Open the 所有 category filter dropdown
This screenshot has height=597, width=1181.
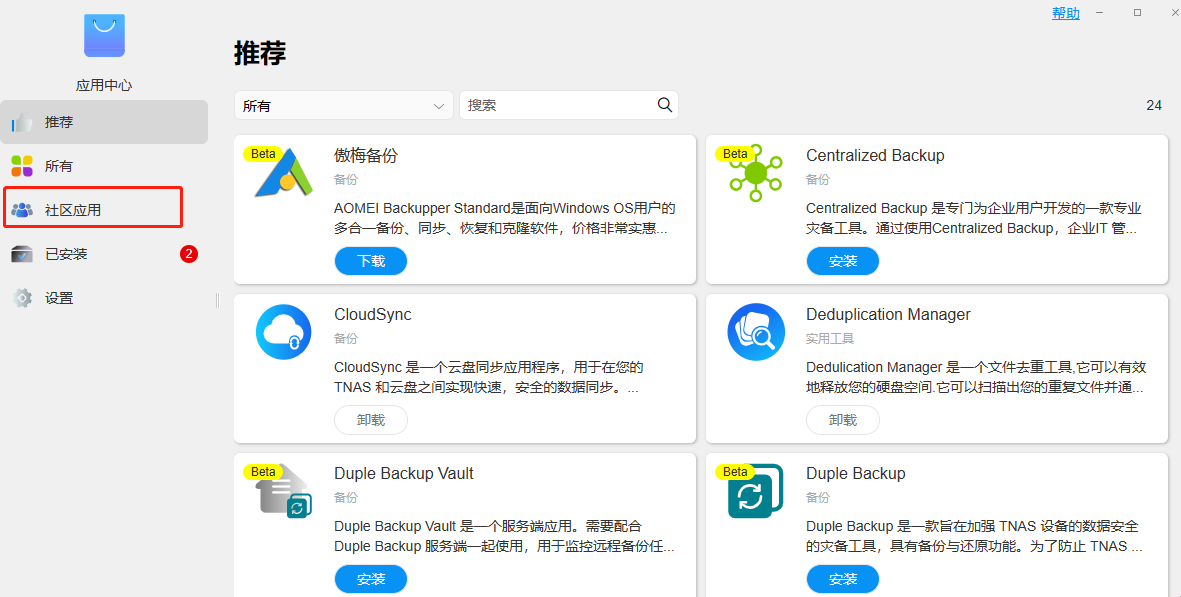[343, 105]
